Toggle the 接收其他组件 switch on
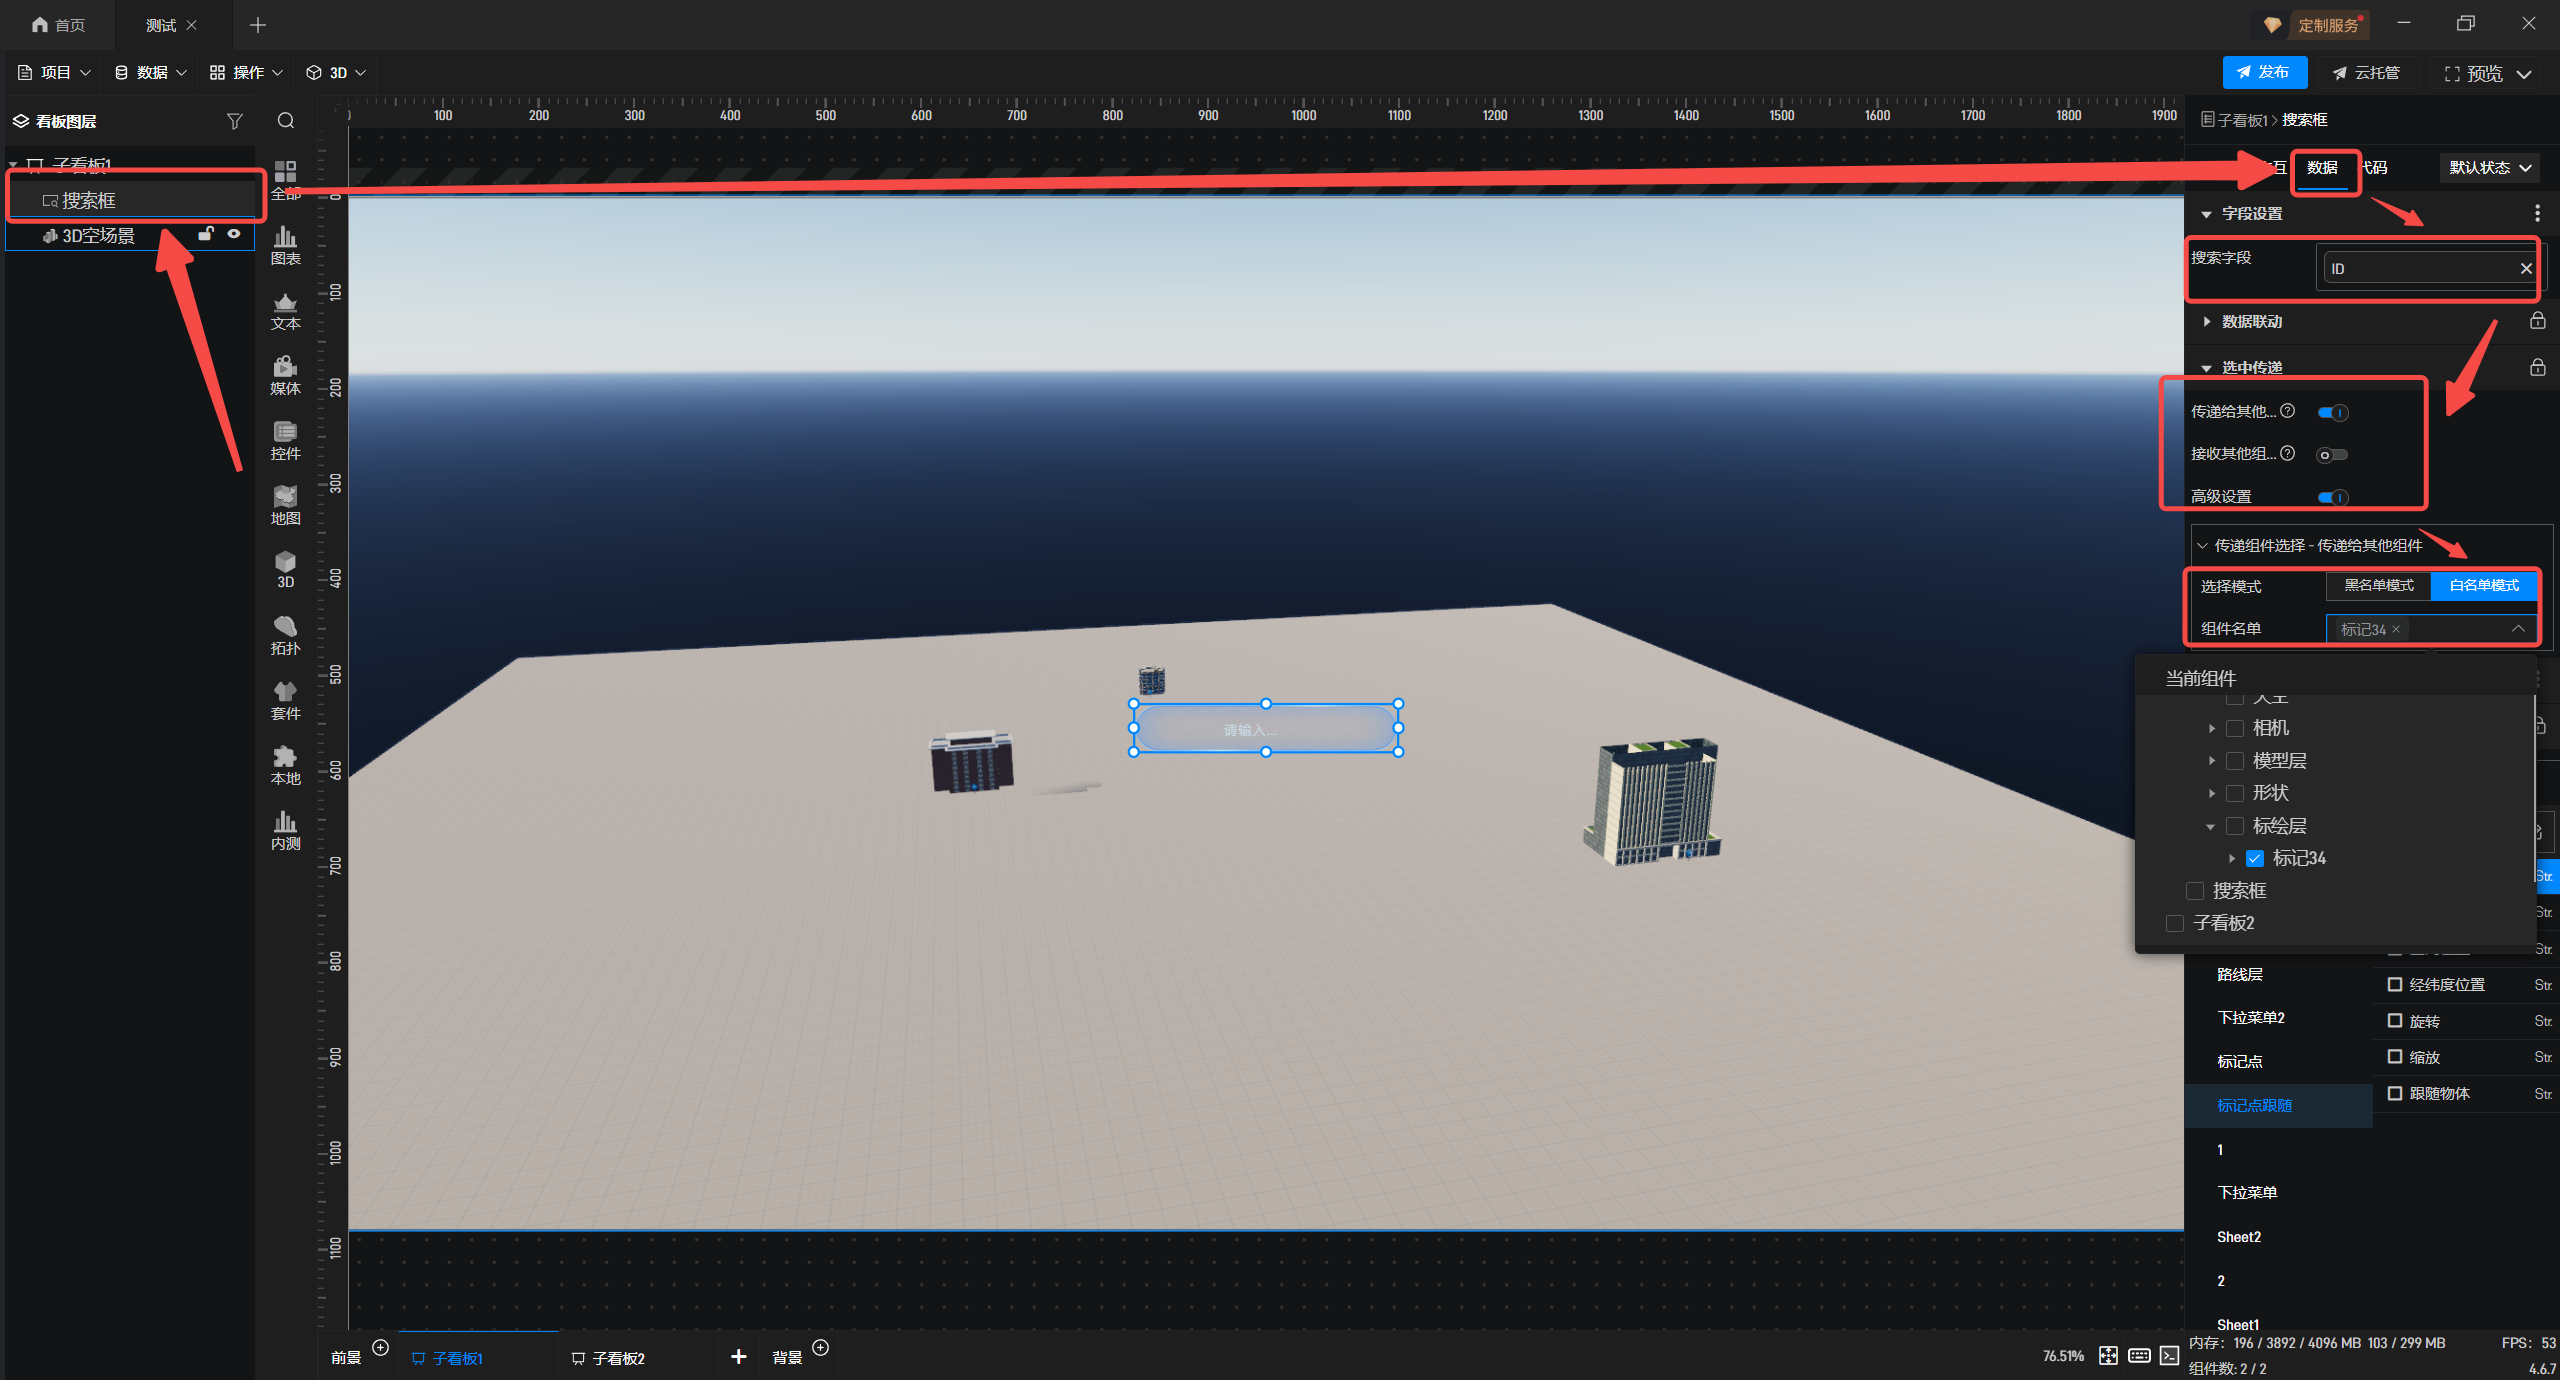 [x=2331, y=455]
